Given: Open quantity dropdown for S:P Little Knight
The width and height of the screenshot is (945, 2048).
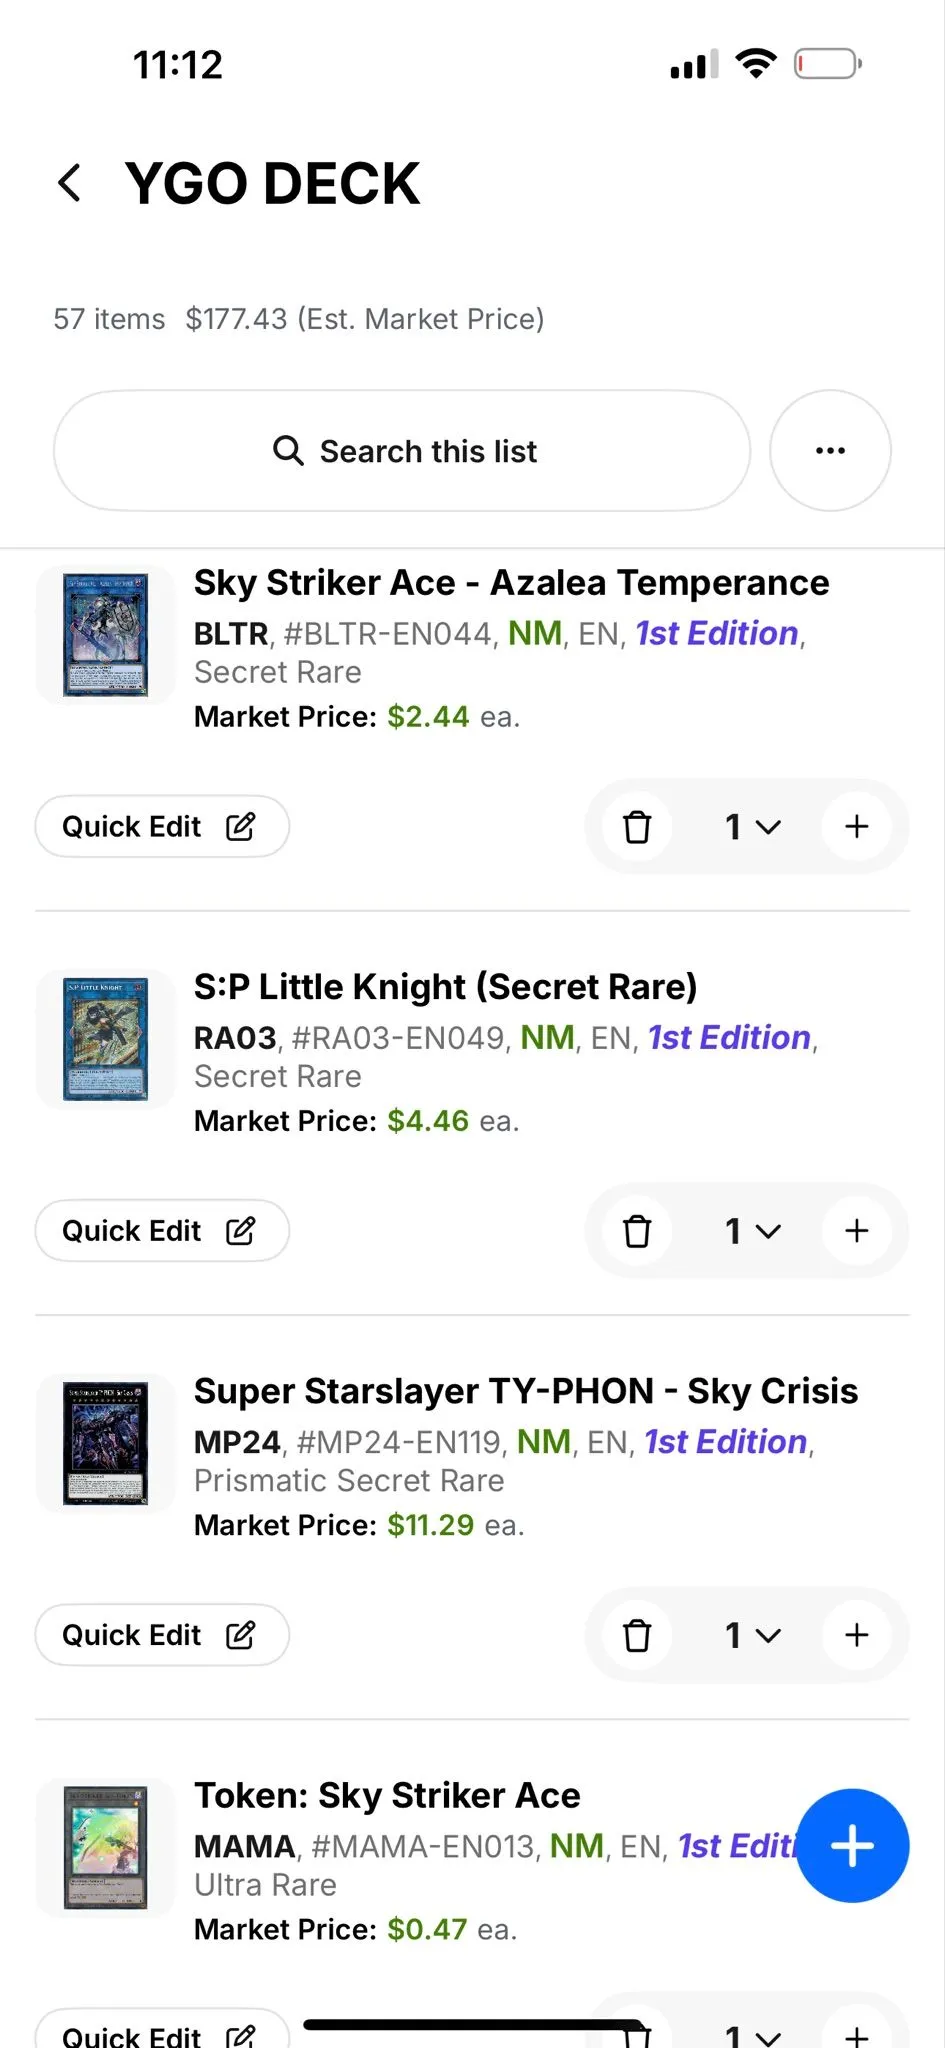Looking at the screenshot, I should 752,1231.
